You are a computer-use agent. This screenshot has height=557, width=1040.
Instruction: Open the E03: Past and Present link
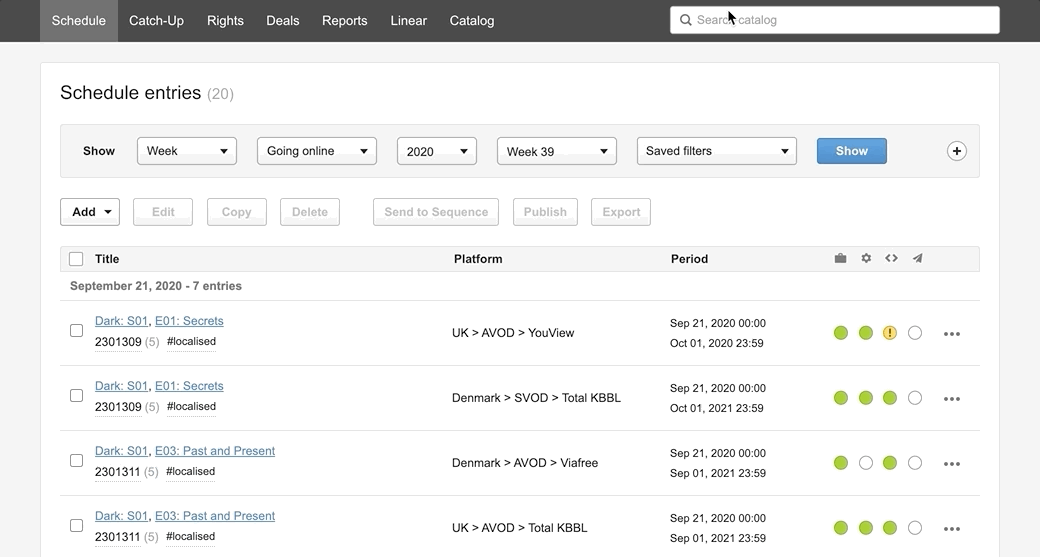click(x=215, y=451)
